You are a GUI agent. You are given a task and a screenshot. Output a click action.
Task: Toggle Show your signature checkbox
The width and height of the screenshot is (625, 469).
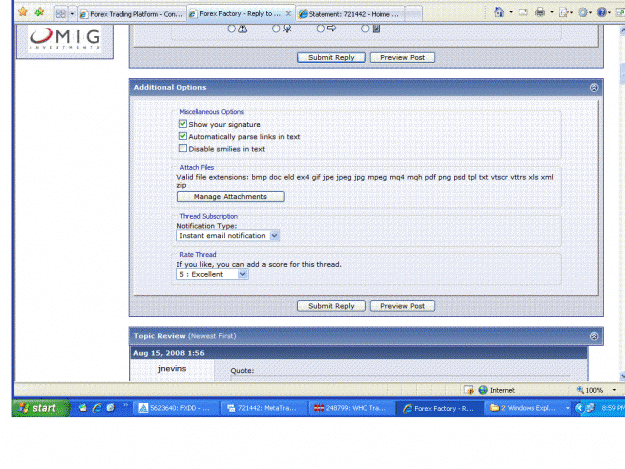pos(183,124)
